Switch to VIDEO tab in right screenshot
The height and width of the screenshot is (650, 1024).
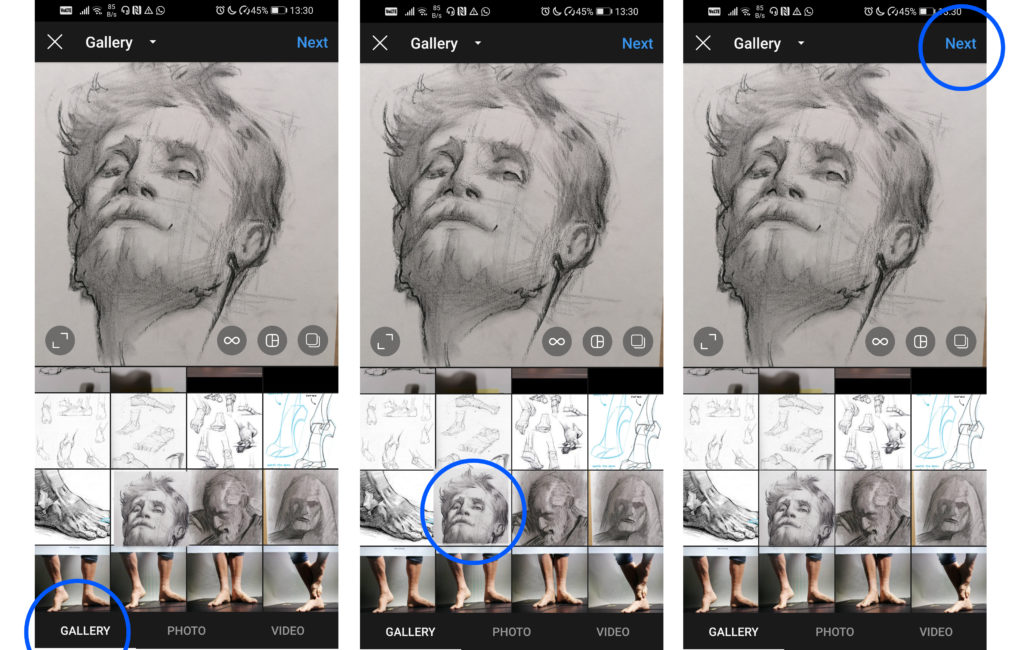[x=936, y=632]
